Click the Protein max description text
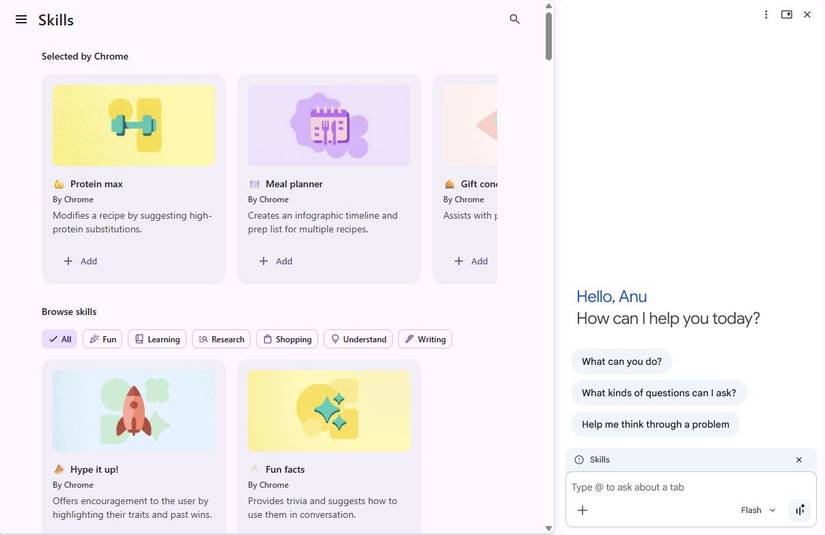This screenshot has width=825, height=535. click(x=132, y=223)
